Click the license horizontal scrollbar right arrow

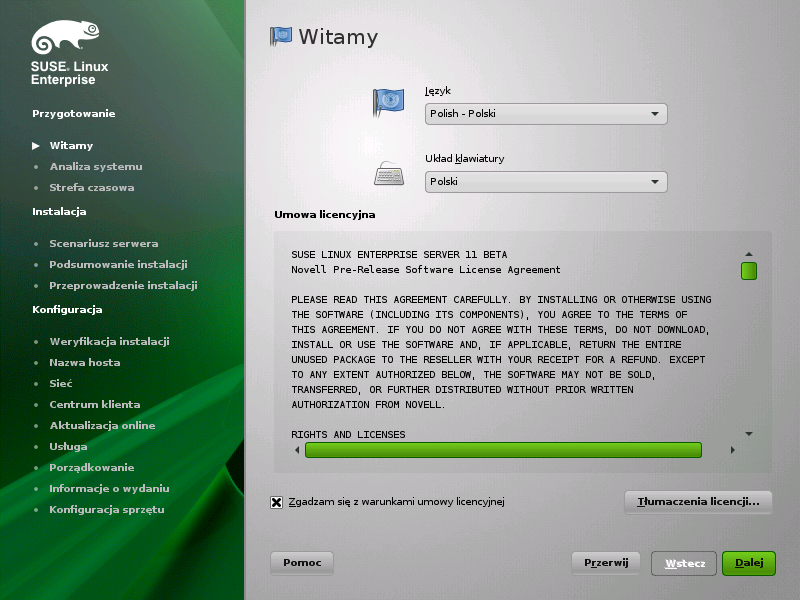[733, 450]
